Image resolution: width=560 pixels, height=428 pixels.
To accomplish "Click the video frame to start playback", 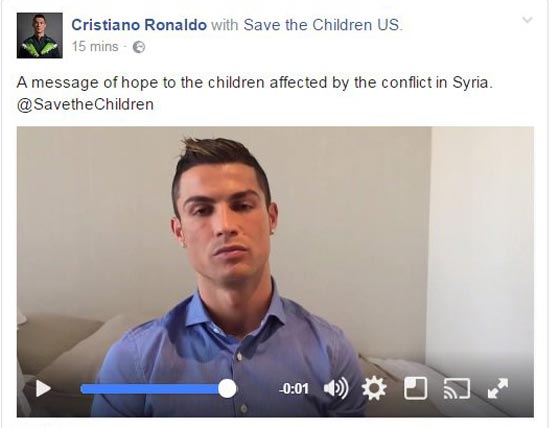I will (275, 250).
